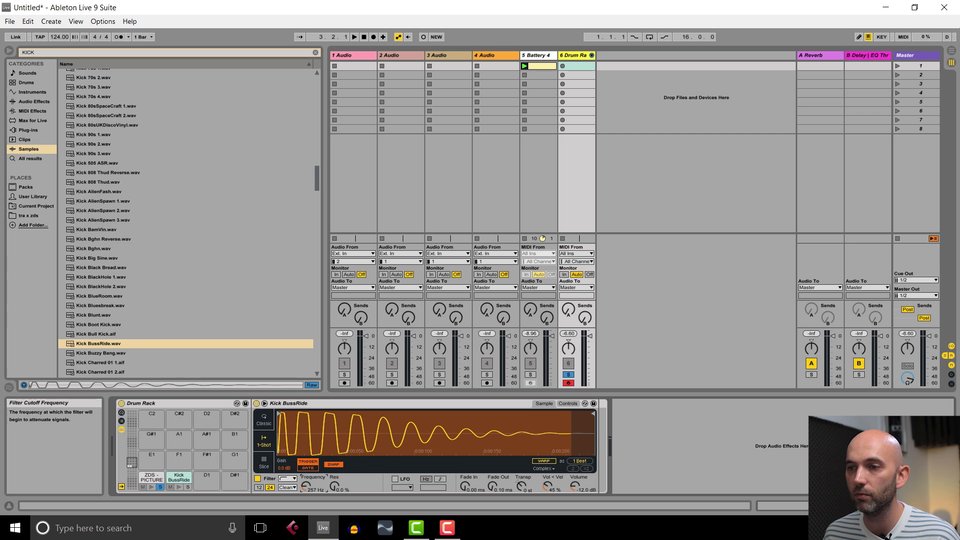Open the LFO waveform dropdown

(x=402, y=487)
